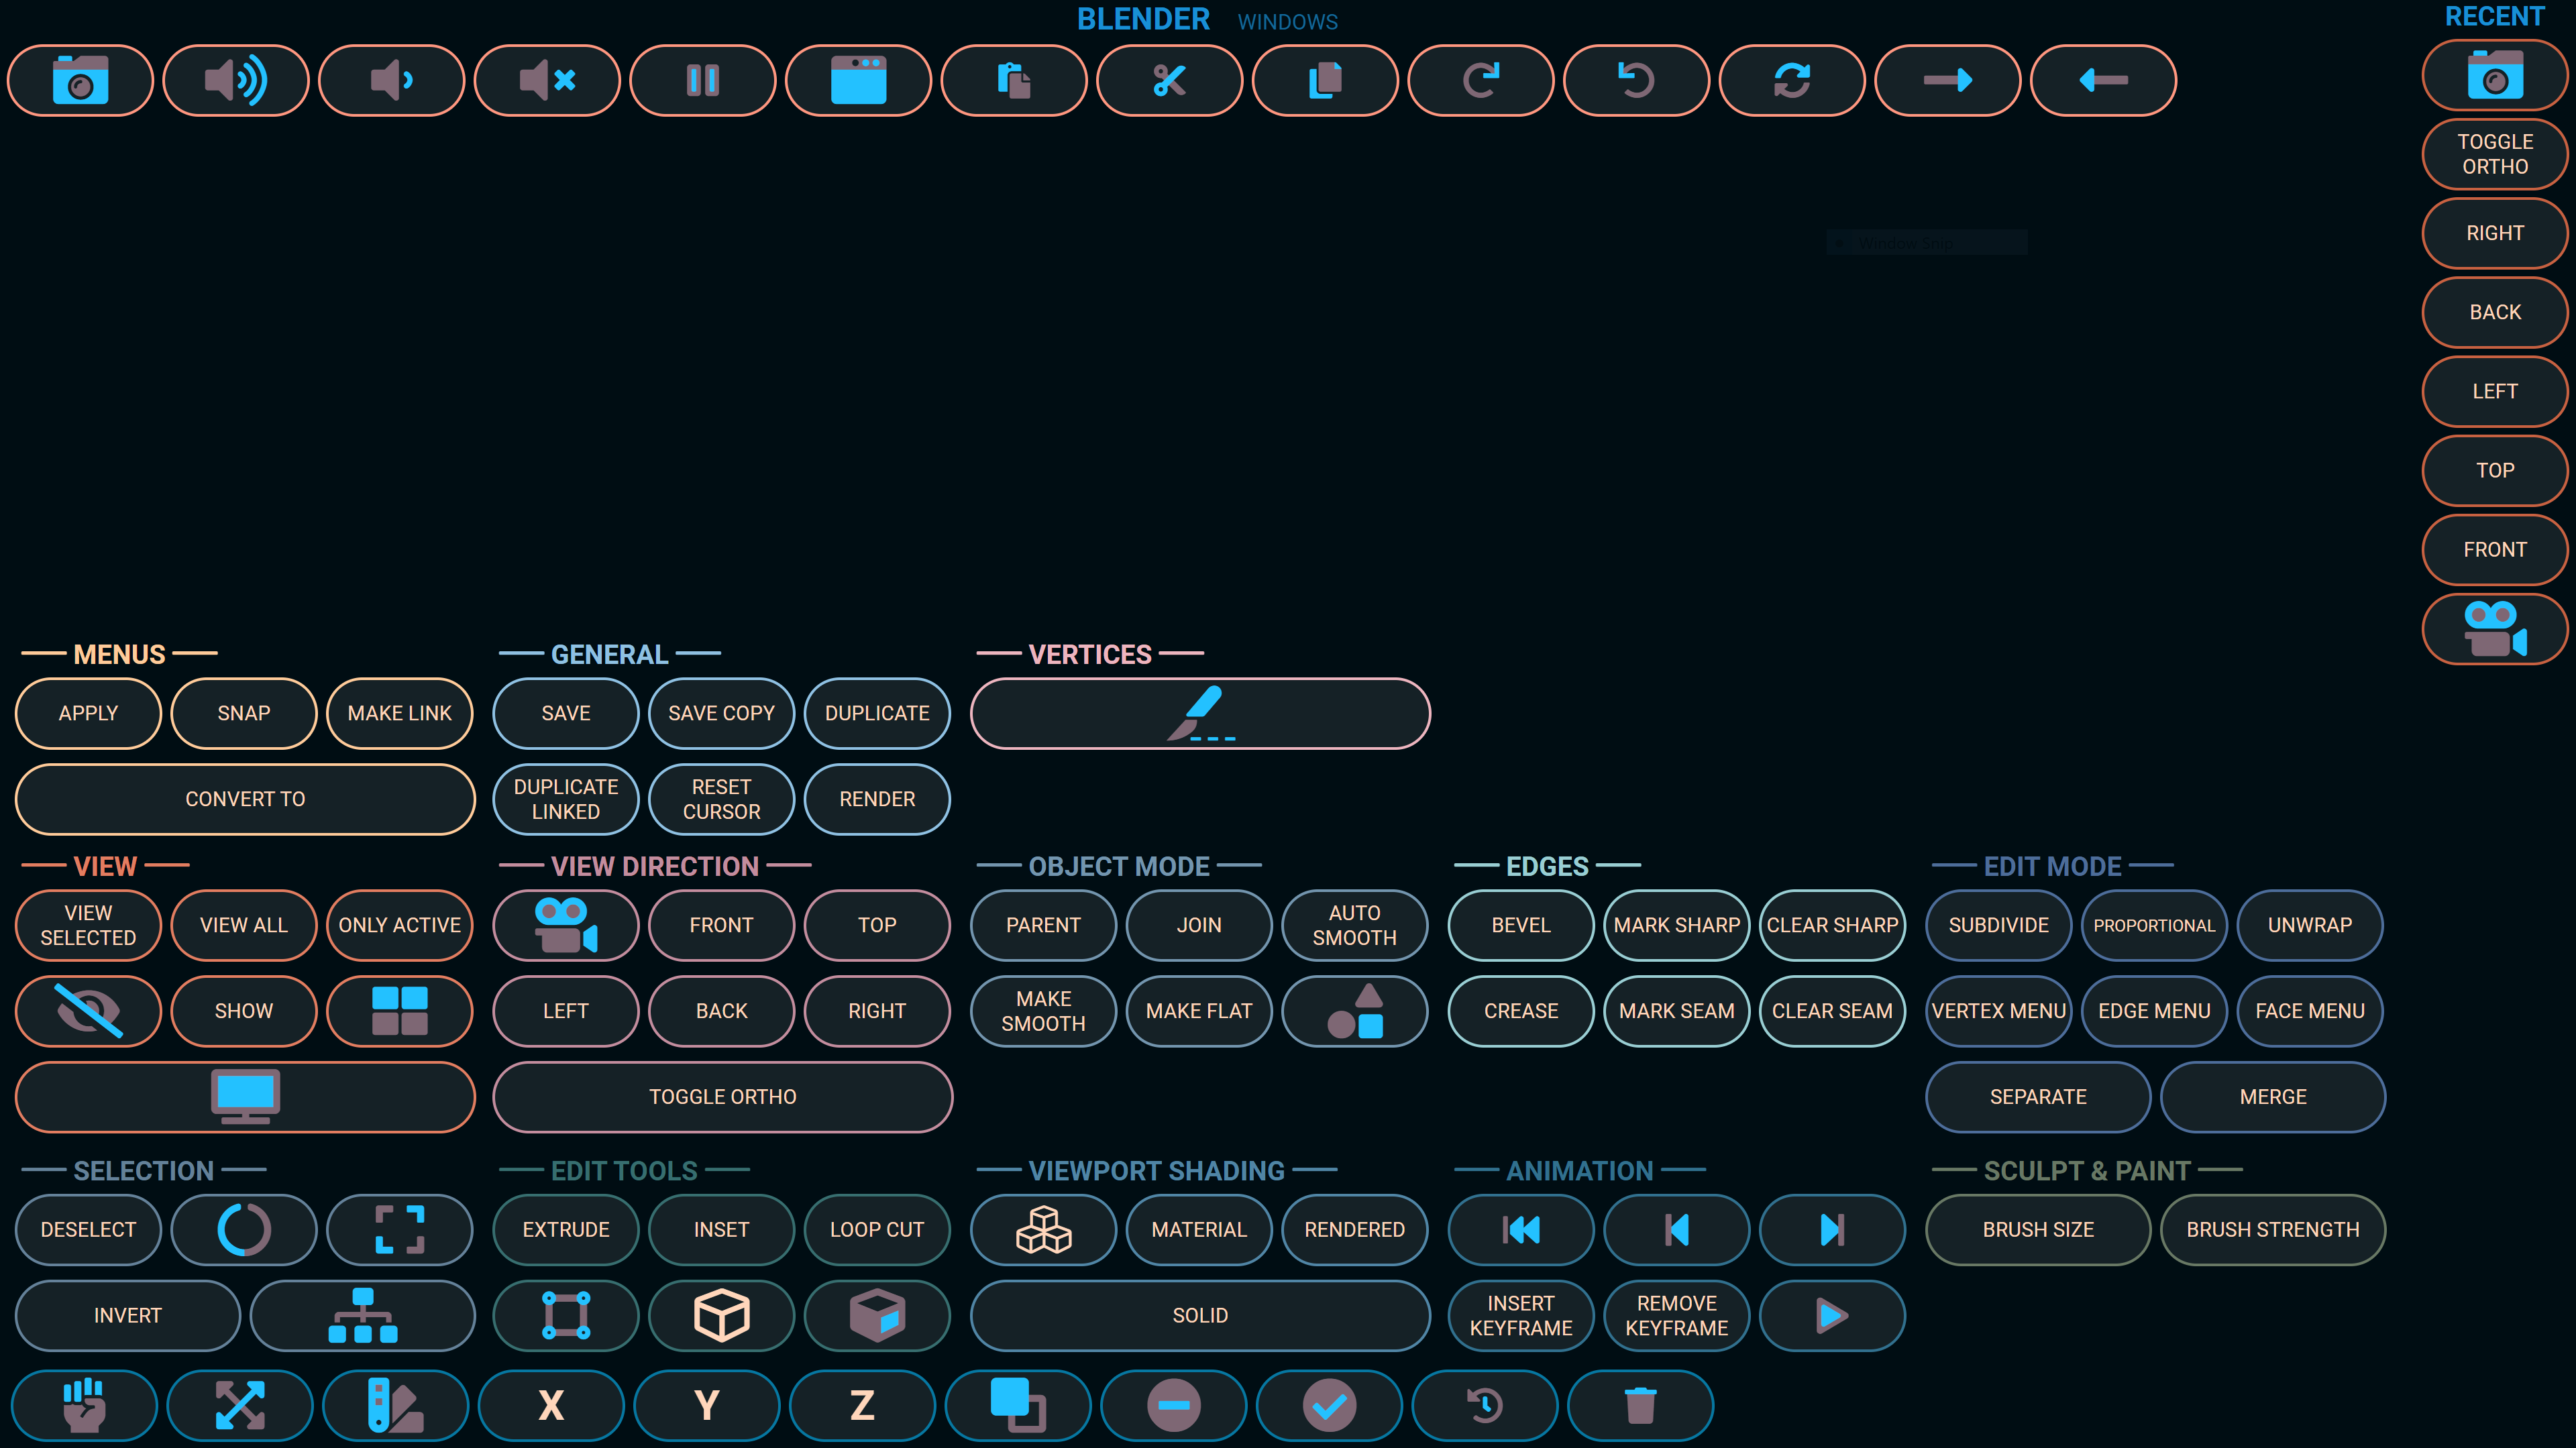The width and height of the screenshot is (2576, 1448).
Task: Open the Vertex Menu
Action: [x=1998, y=1011]
